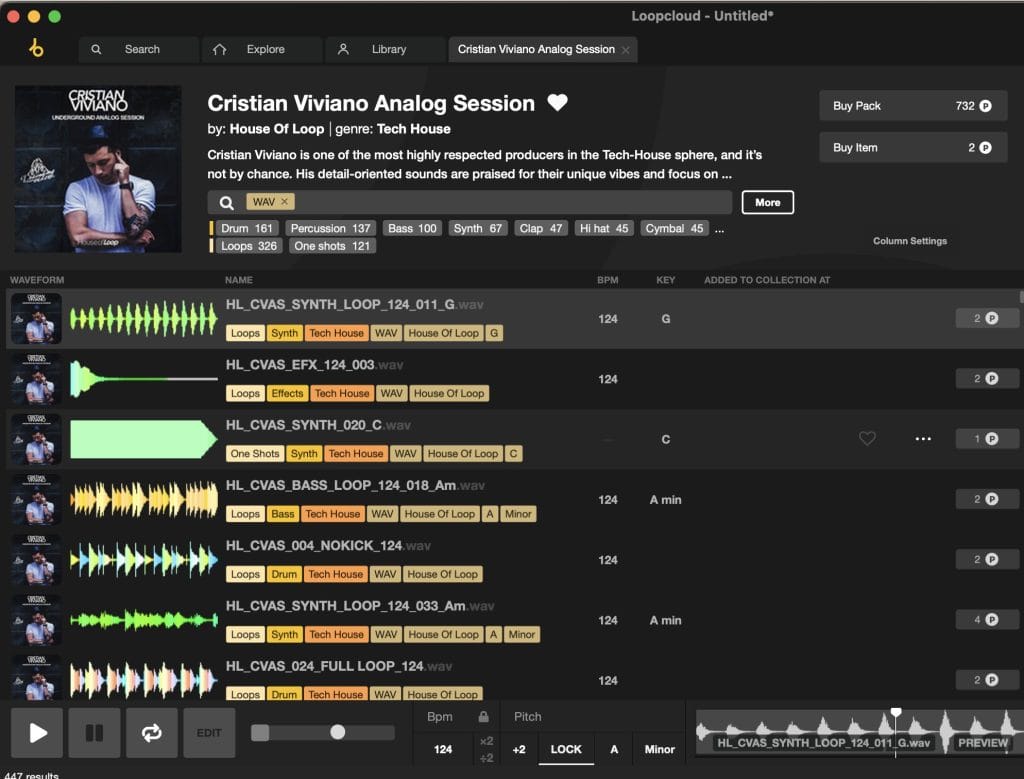This screenshot has height=779, width=1024.
Task: Click the Minor tag on HL_CVAS_SYNTH_LOOP_124_033_Am
Action: tap(522, 634)
